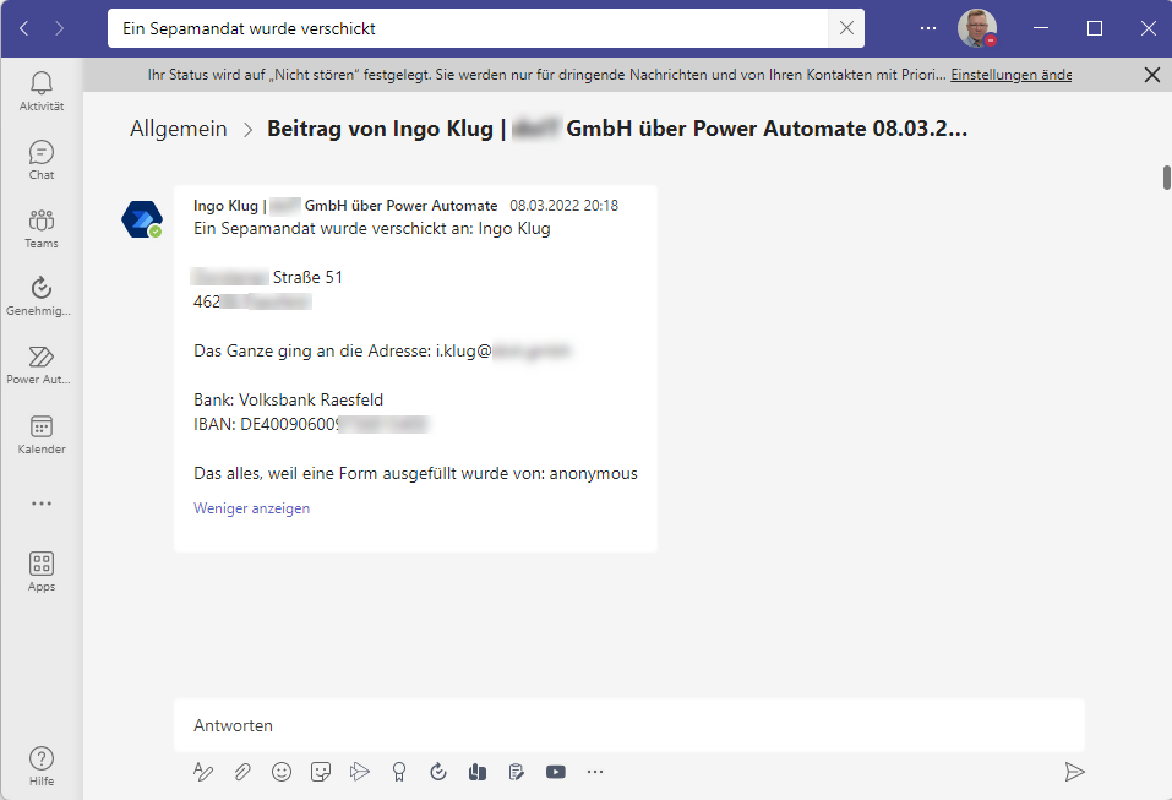Open Power Automate in sidebar

(x=41, y=364)
